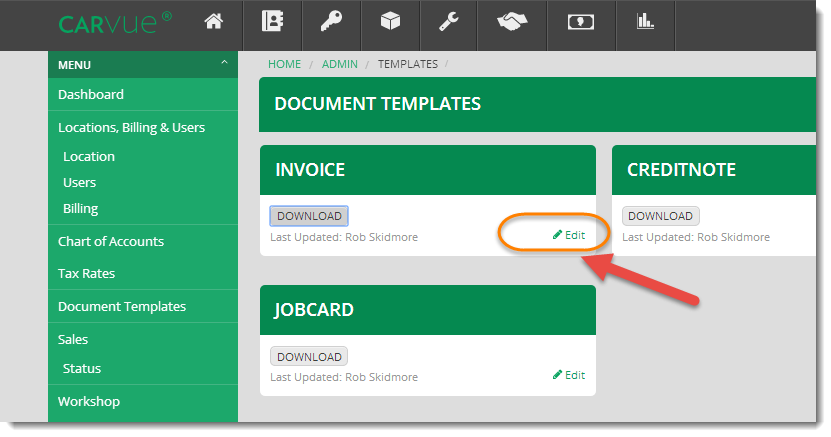The width and height of the screenshot is (831, 437).
Task: Click the CarVue logo
Action: [115, 23]
